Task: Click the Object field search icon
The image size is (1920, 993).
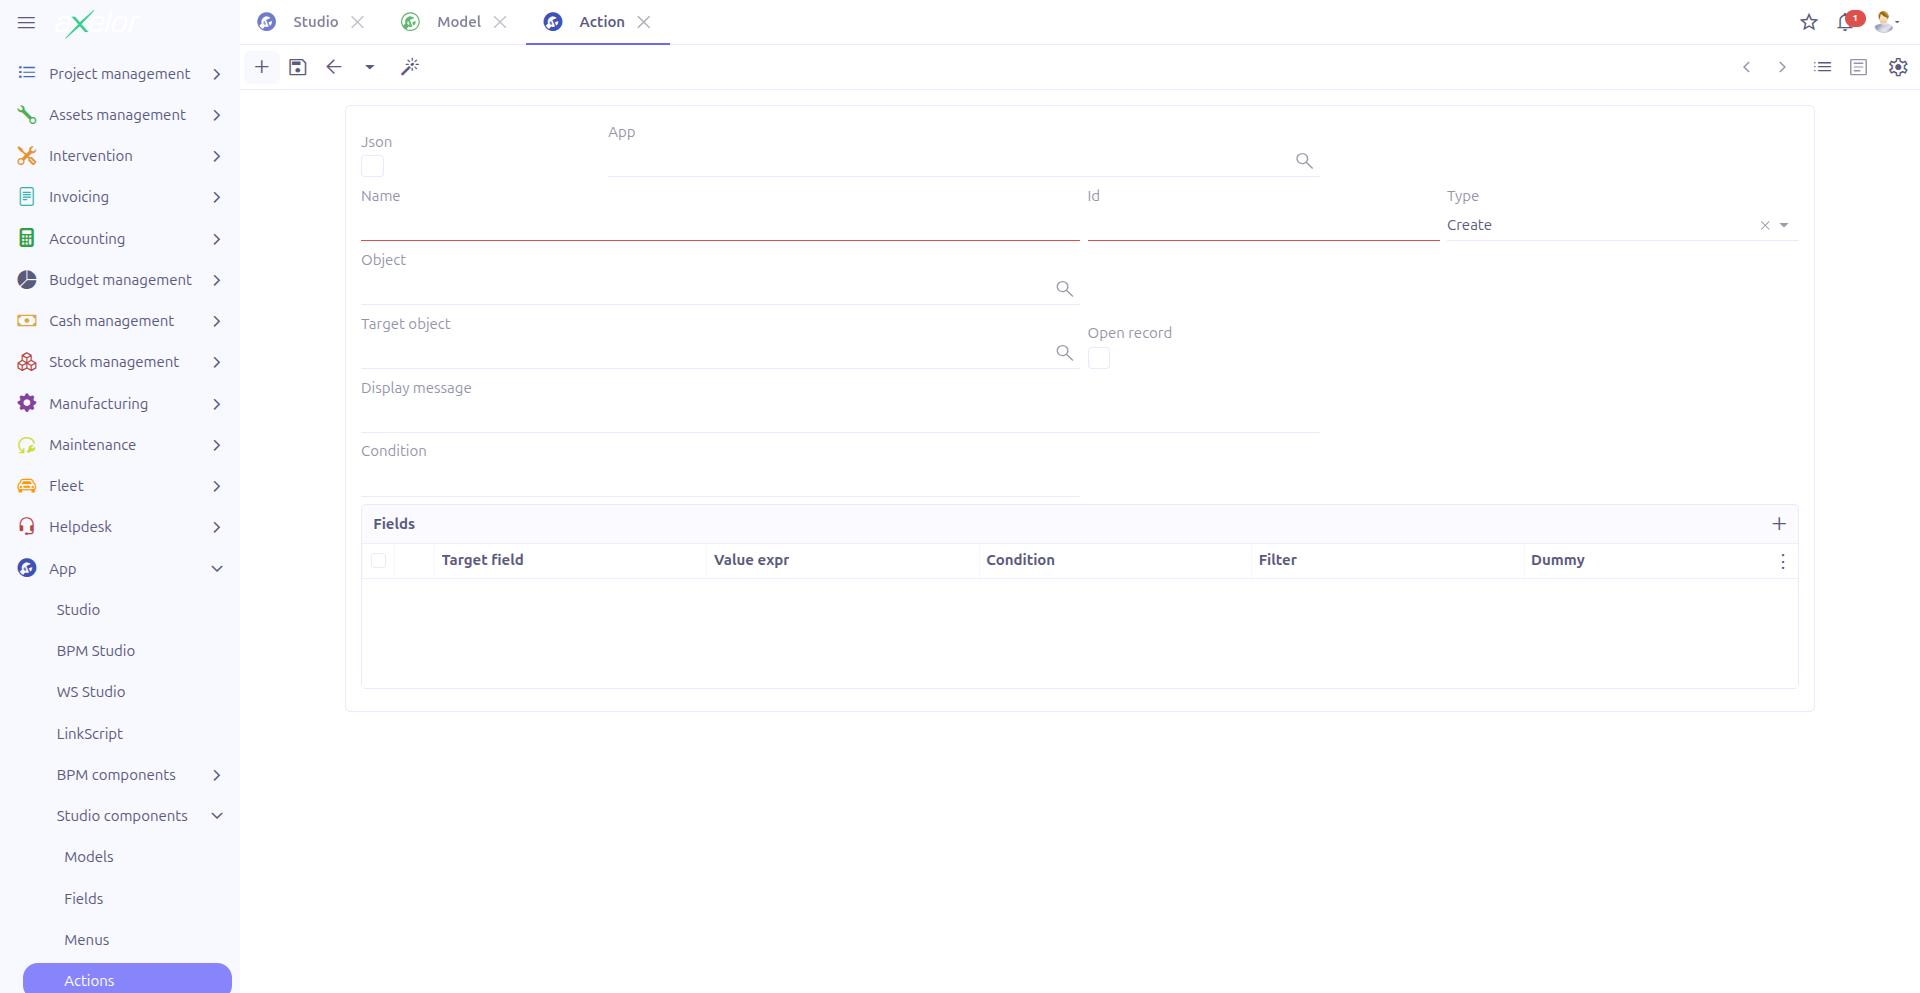Action: click(1064, 289)
